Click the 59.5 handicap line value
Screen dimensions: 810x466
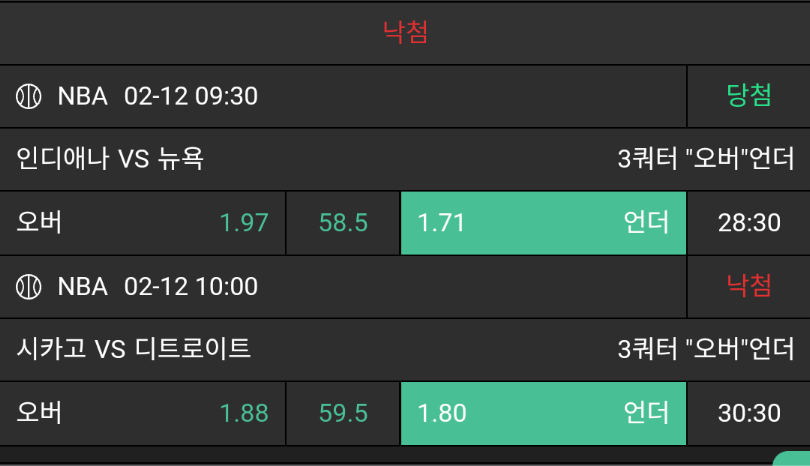(x=343, y=412)
